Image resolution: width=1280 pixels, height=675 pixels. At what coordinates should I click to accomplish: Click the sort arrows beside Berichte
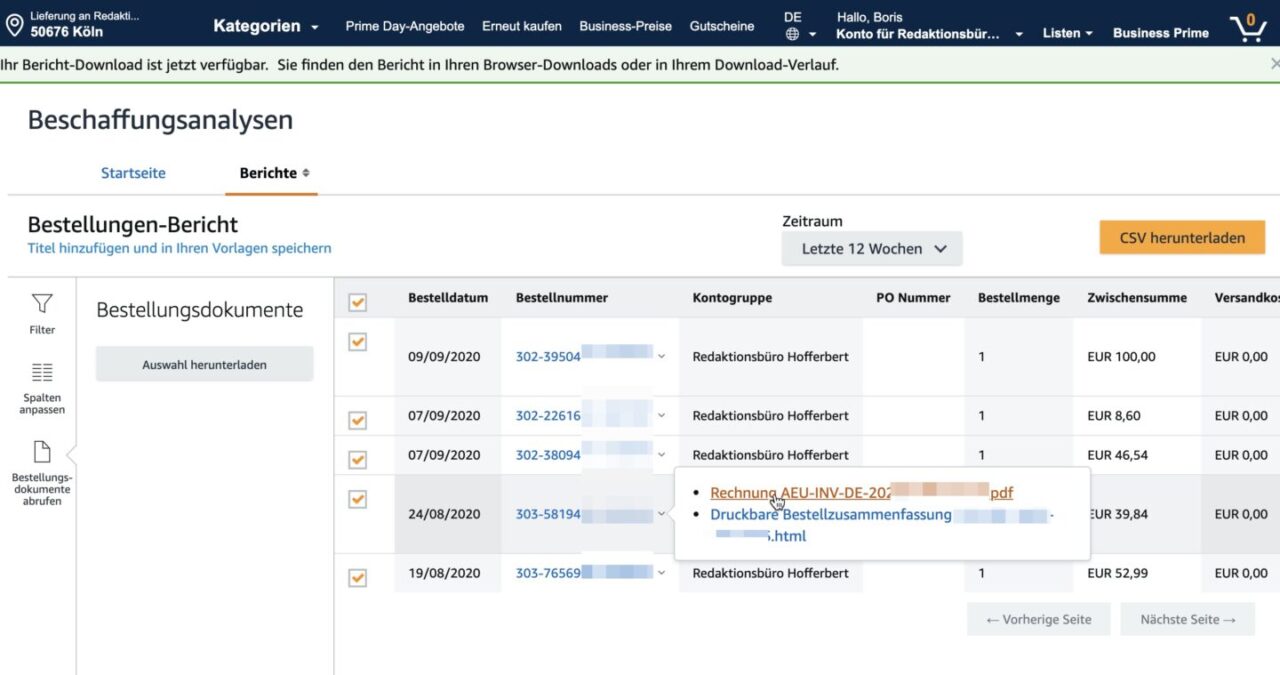(x=306, y=173)
